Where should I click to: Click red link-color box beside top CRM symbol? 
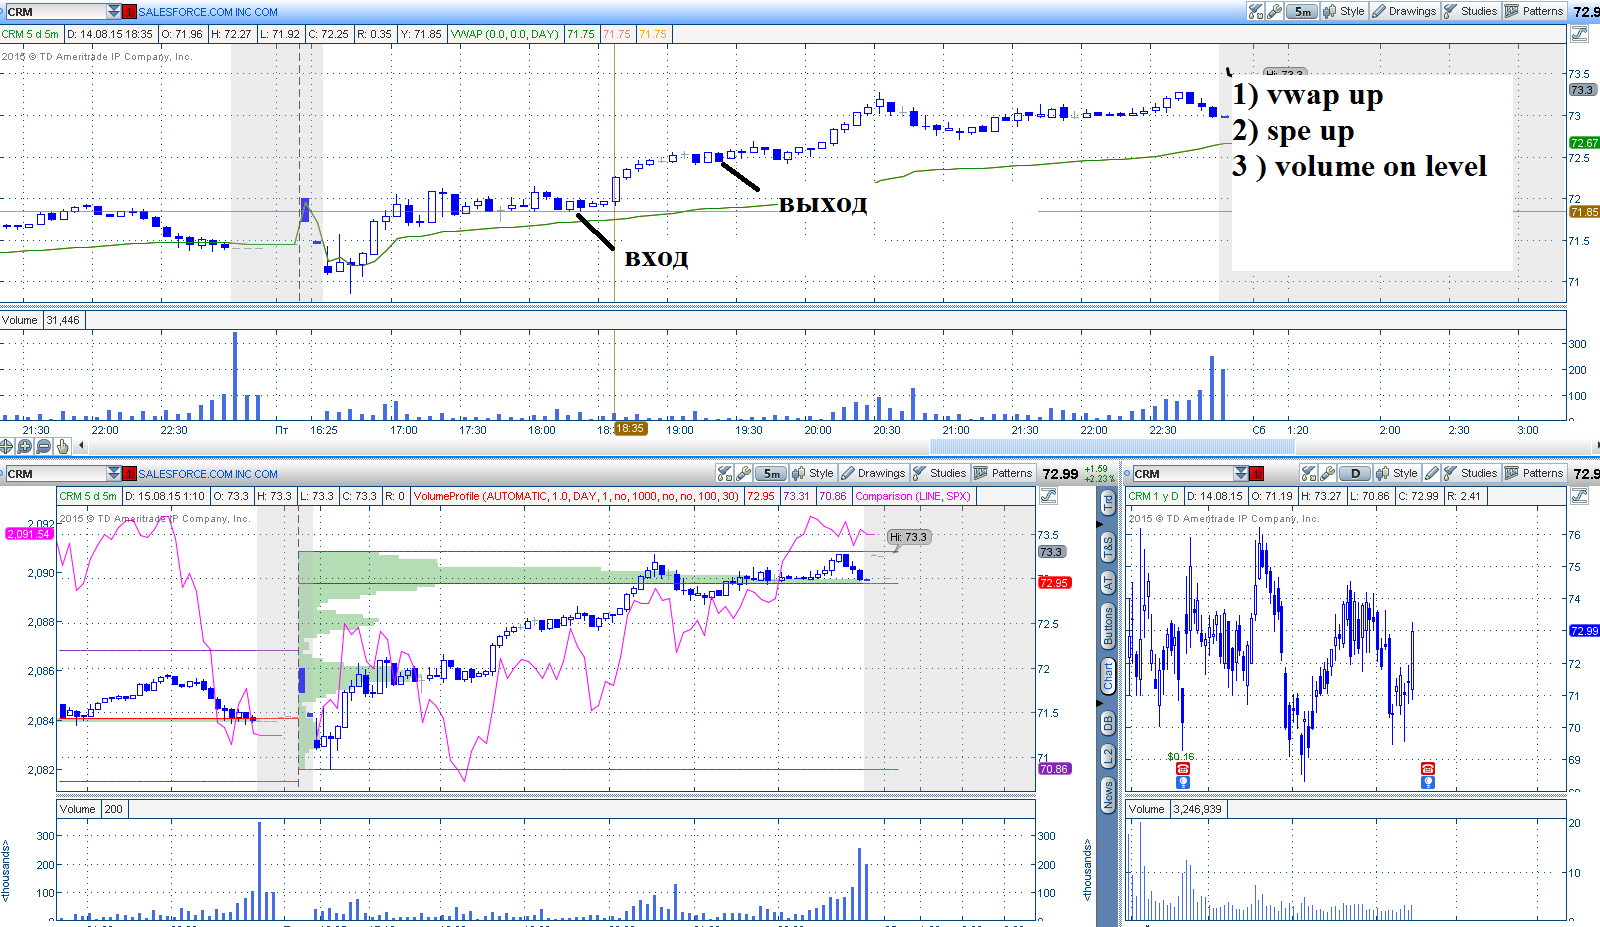[129, 11]
